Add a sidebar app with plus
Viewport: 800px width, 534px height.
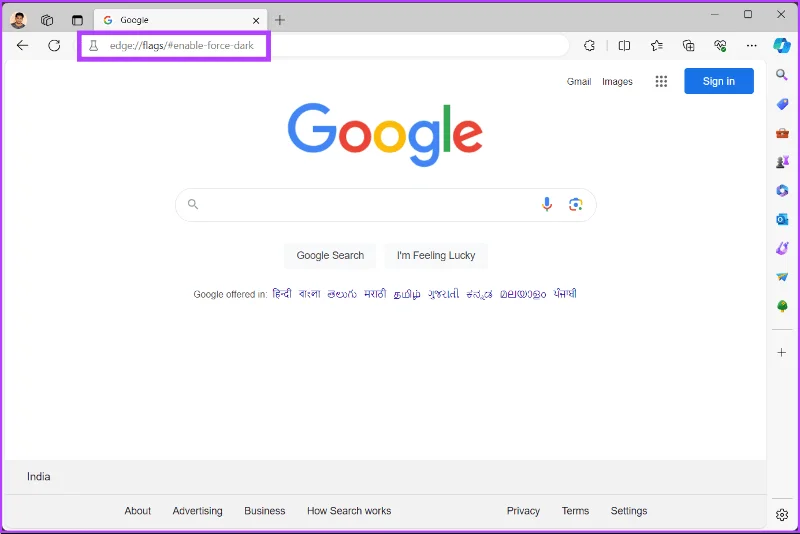point(782,352)
